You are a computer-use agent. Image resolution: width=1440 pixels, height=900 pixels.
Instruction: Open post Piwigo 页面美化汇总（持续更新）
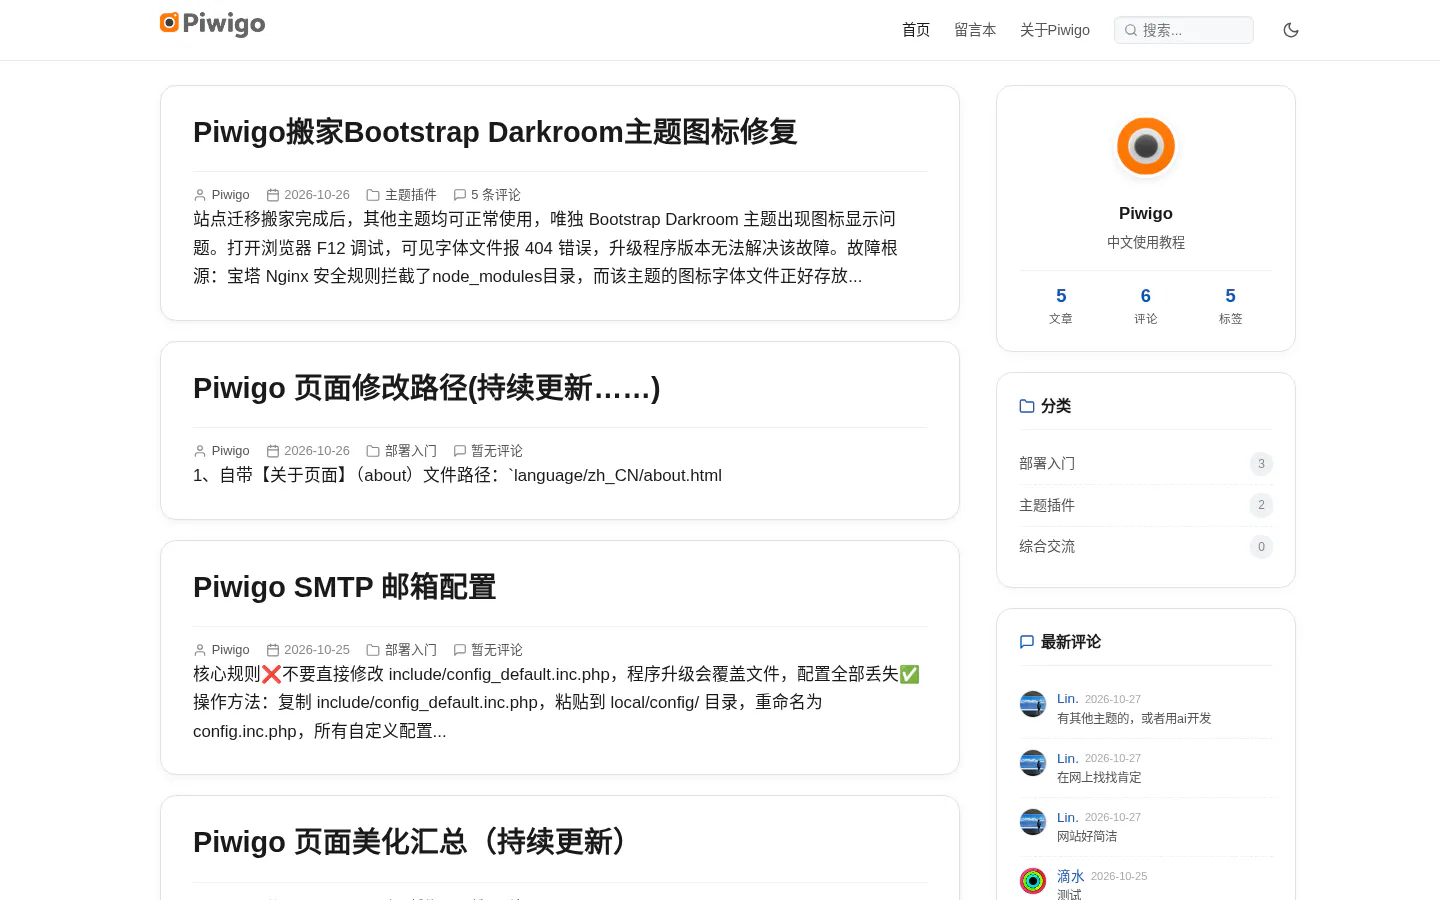coord(410,842)
